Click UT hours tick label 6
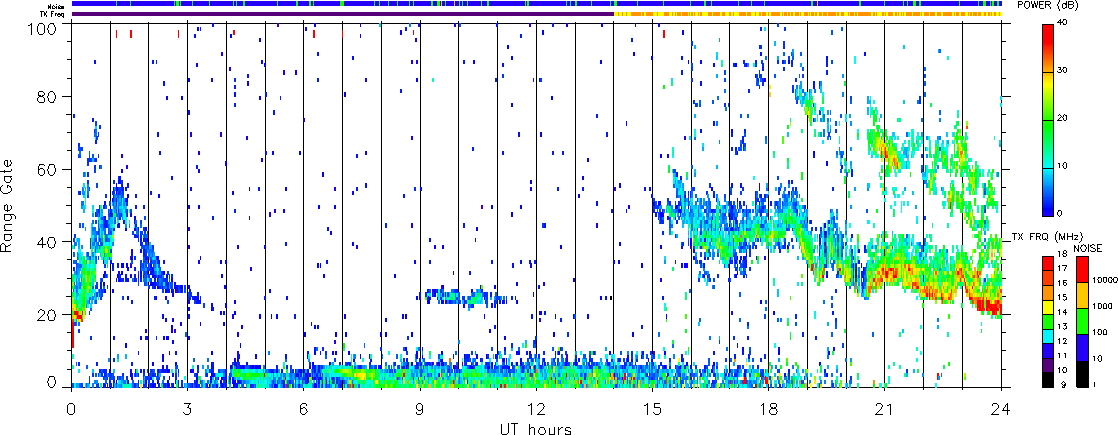 304,409
